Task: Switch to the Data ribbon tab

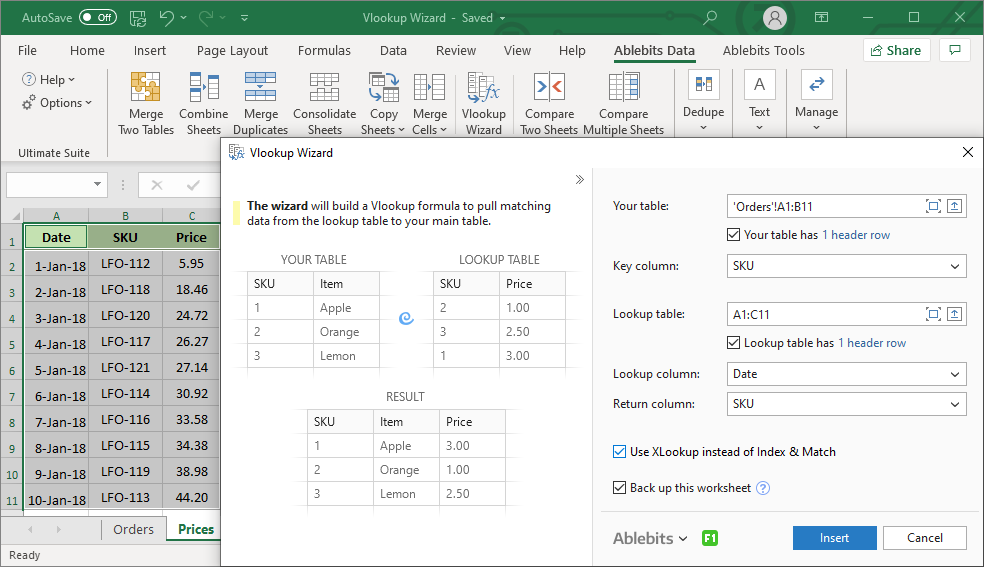Action: (x=393, y=50)
